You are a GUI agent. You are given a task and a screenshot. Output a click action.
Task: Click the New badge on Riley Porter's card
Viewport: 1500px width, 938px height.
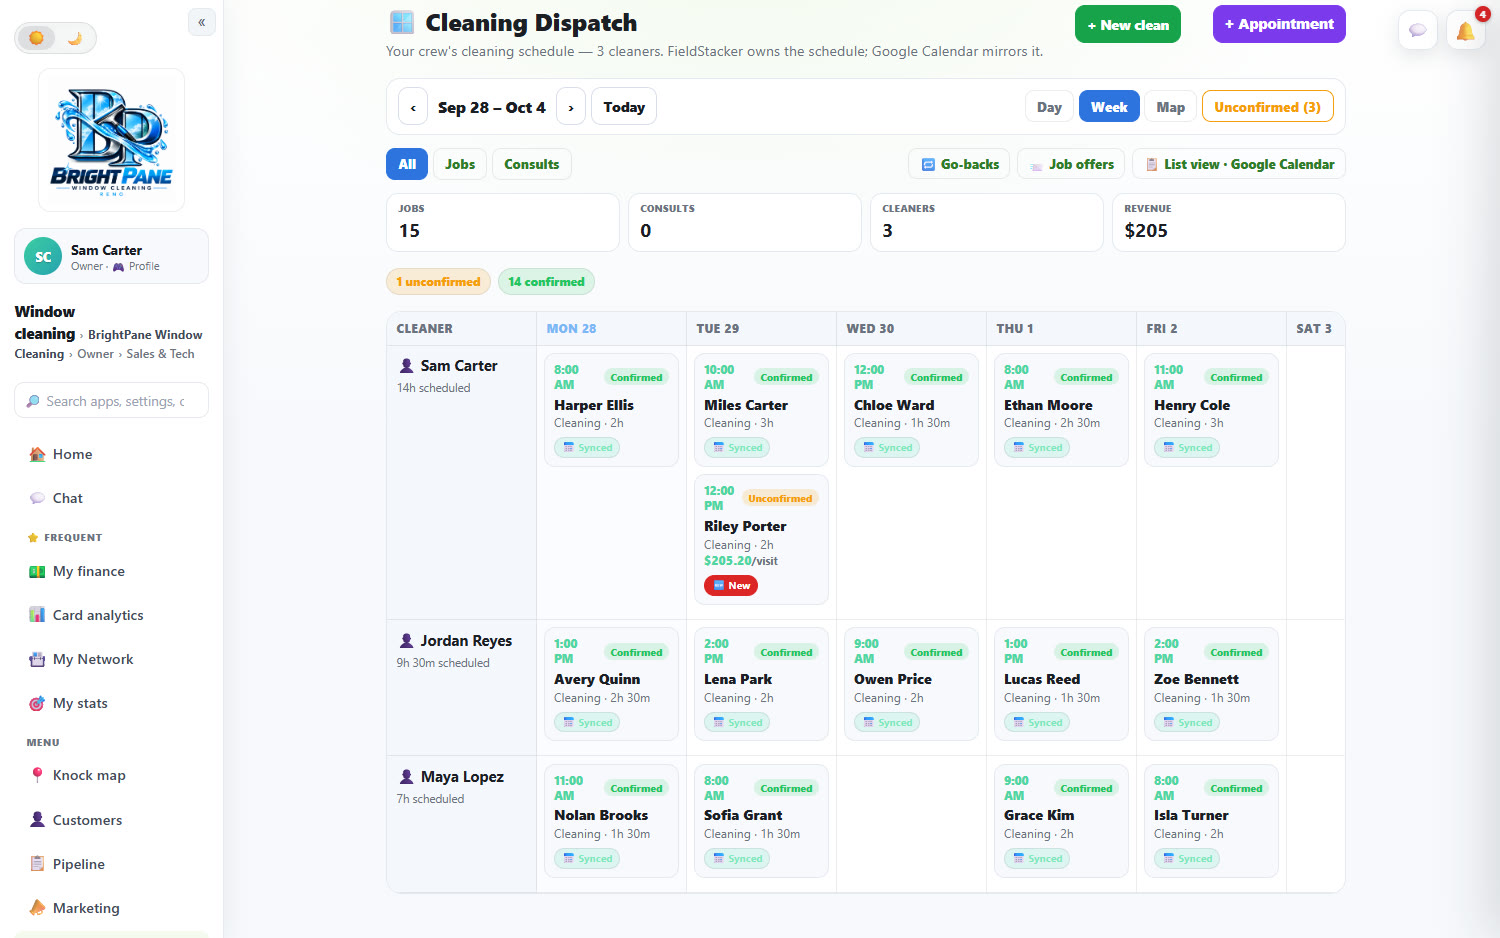point(731,586)
